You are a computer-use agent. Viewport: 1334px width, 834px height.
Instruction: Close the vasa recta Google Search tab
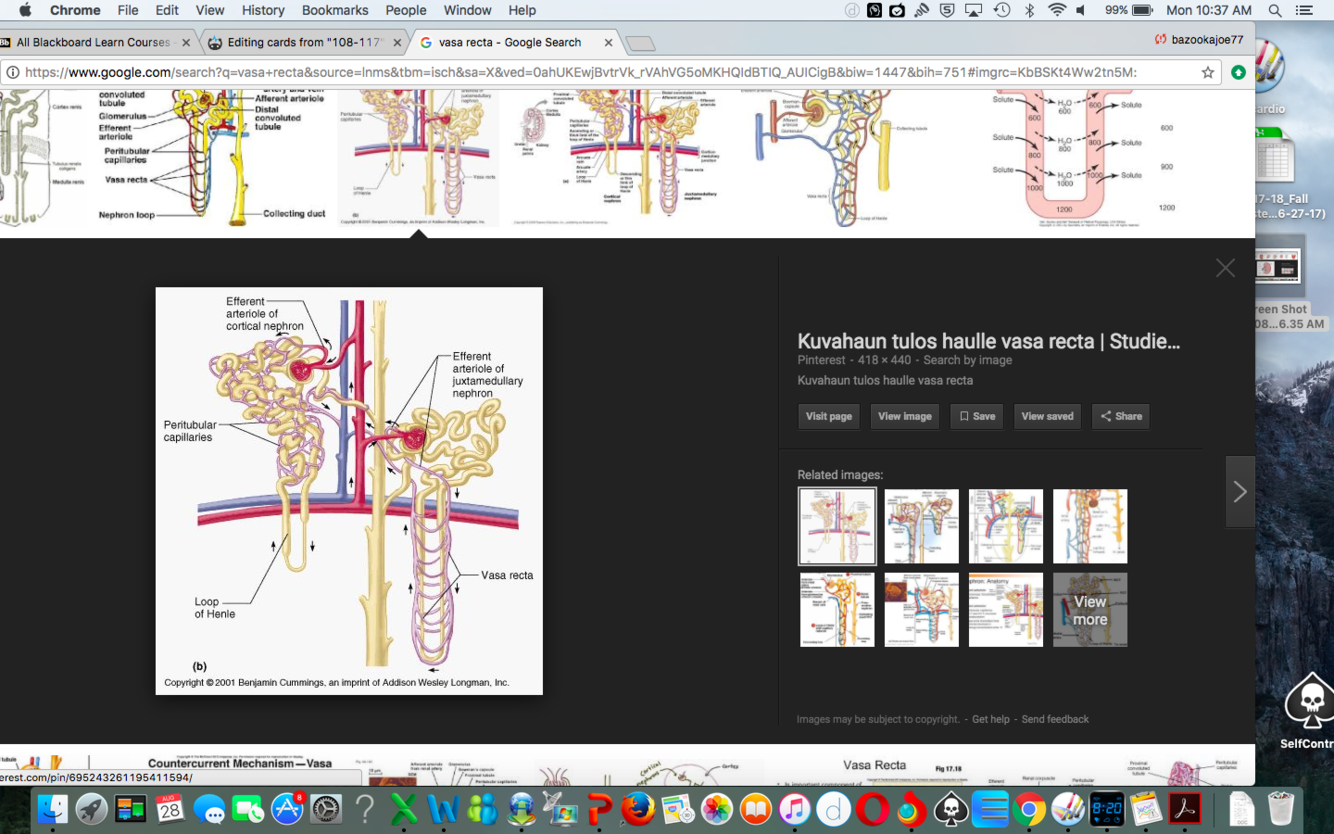pyautogui.click(x=608, y=42)
